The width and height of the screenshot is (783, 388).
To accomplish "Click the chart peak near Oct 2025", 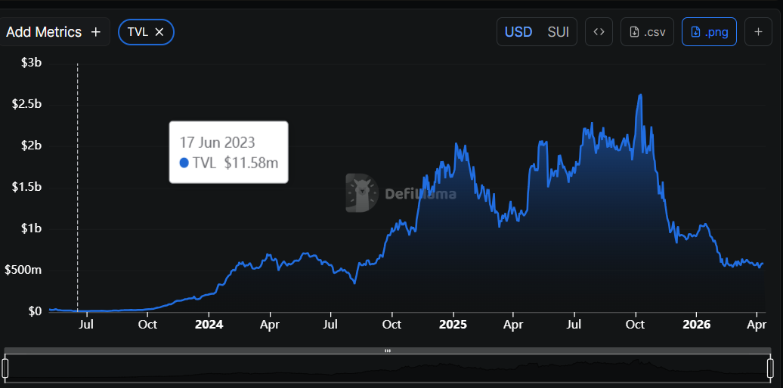I will pos(640,95).
